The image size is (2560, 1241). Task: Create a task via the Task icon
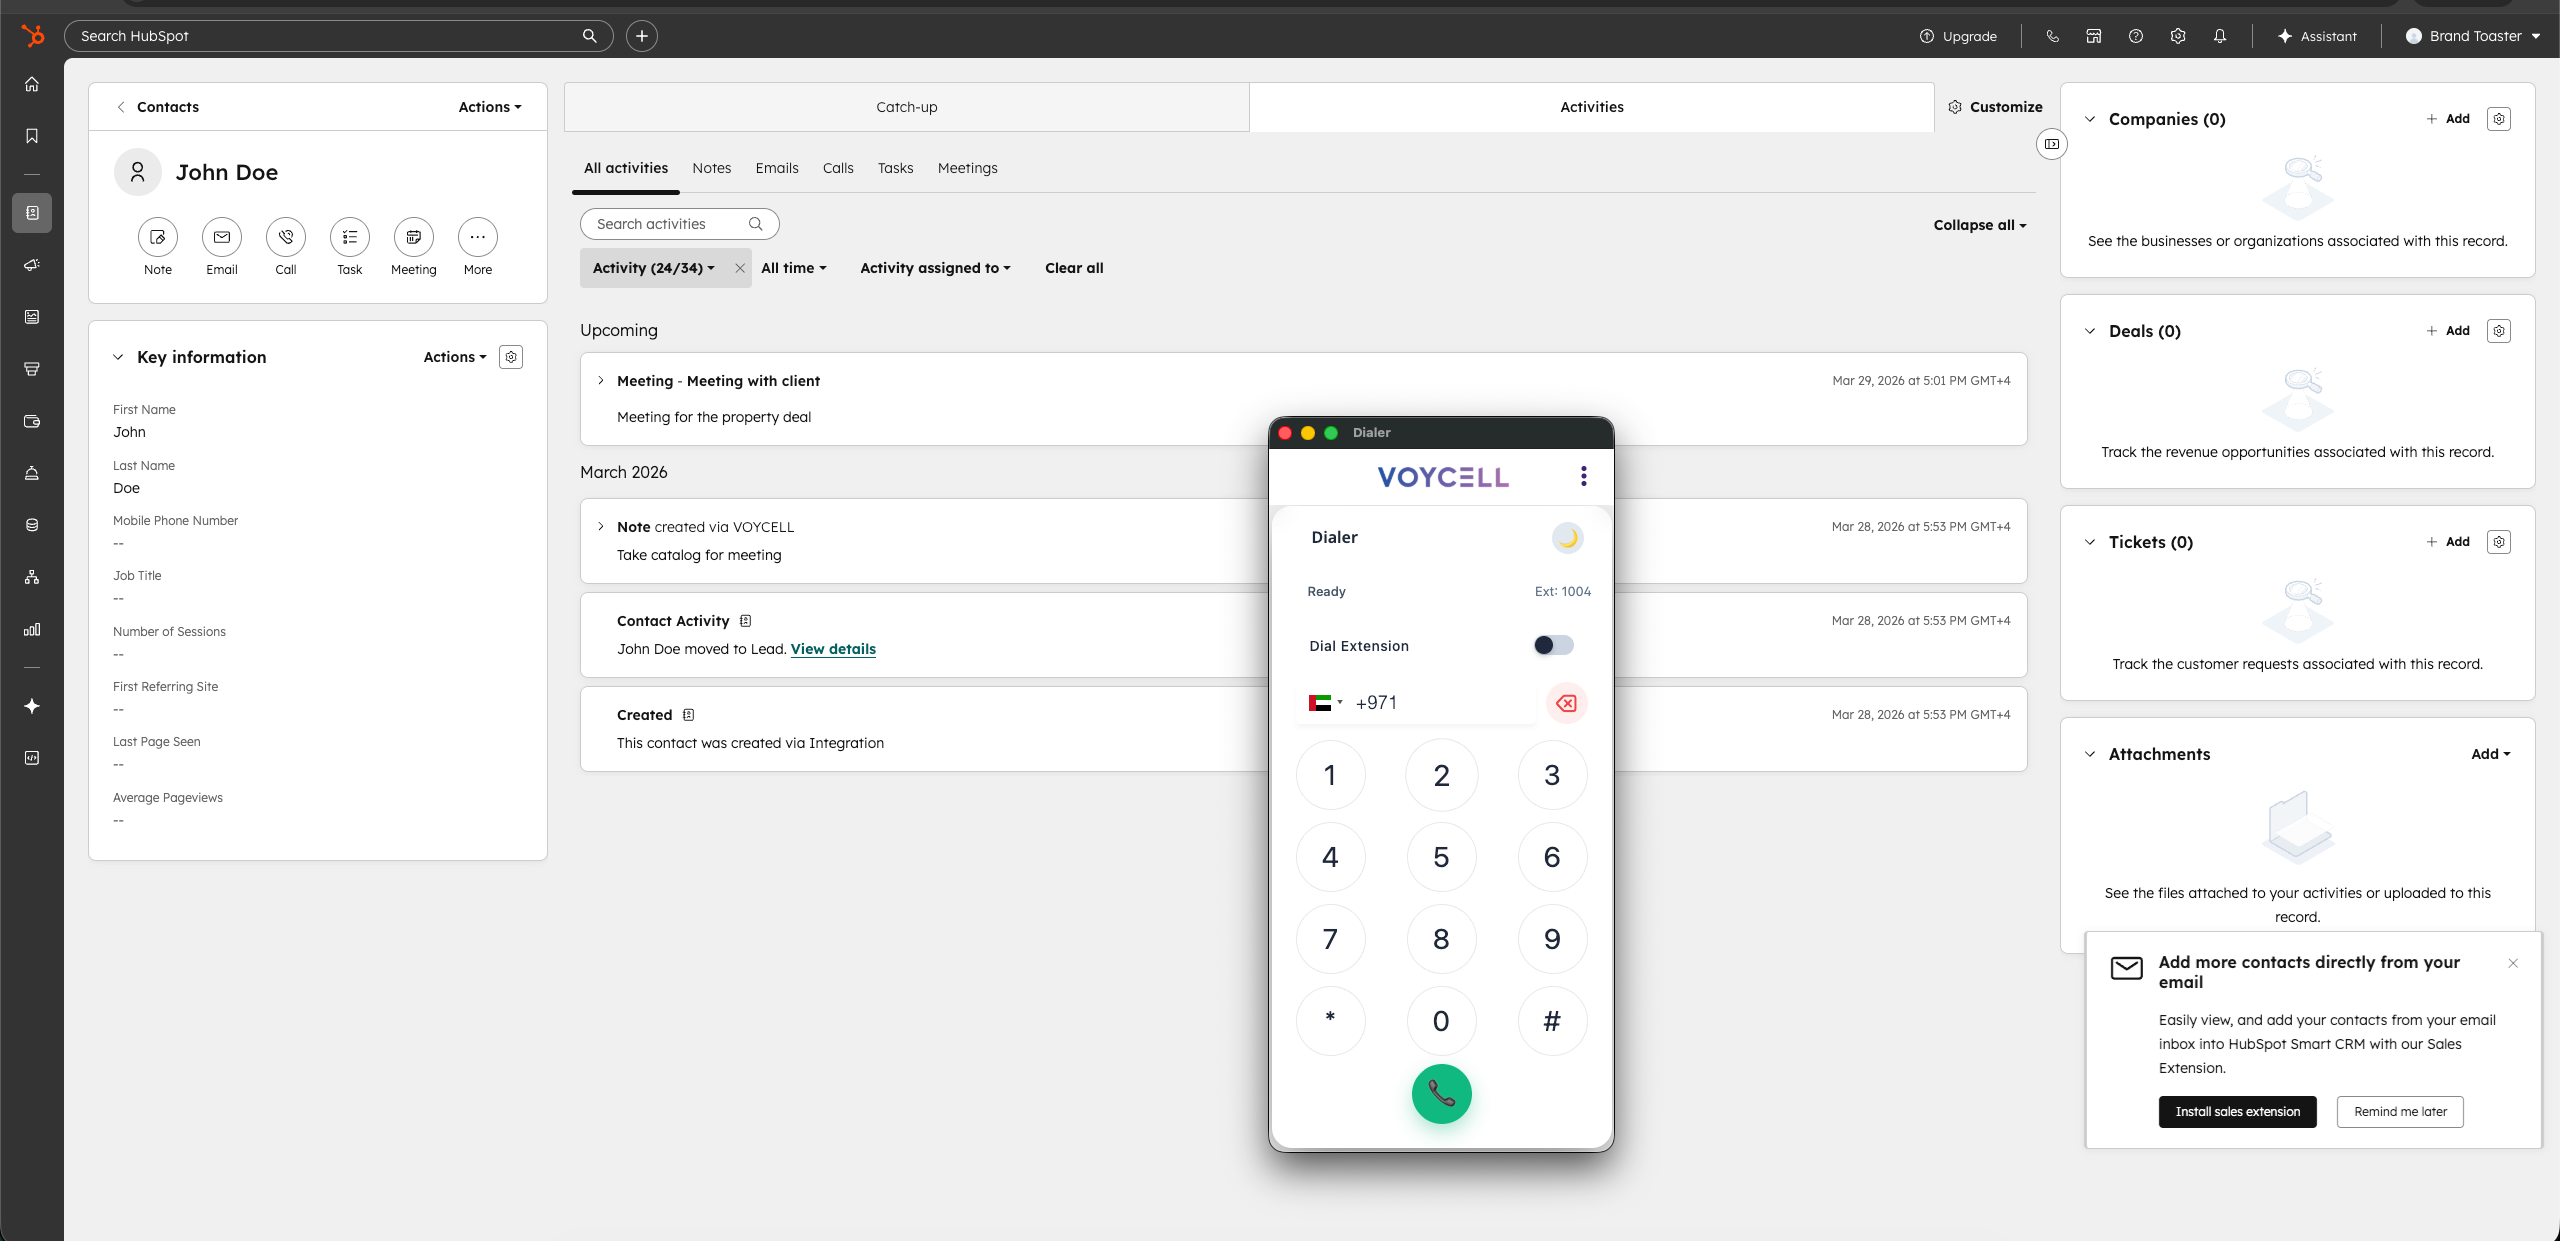click(349, 237)
